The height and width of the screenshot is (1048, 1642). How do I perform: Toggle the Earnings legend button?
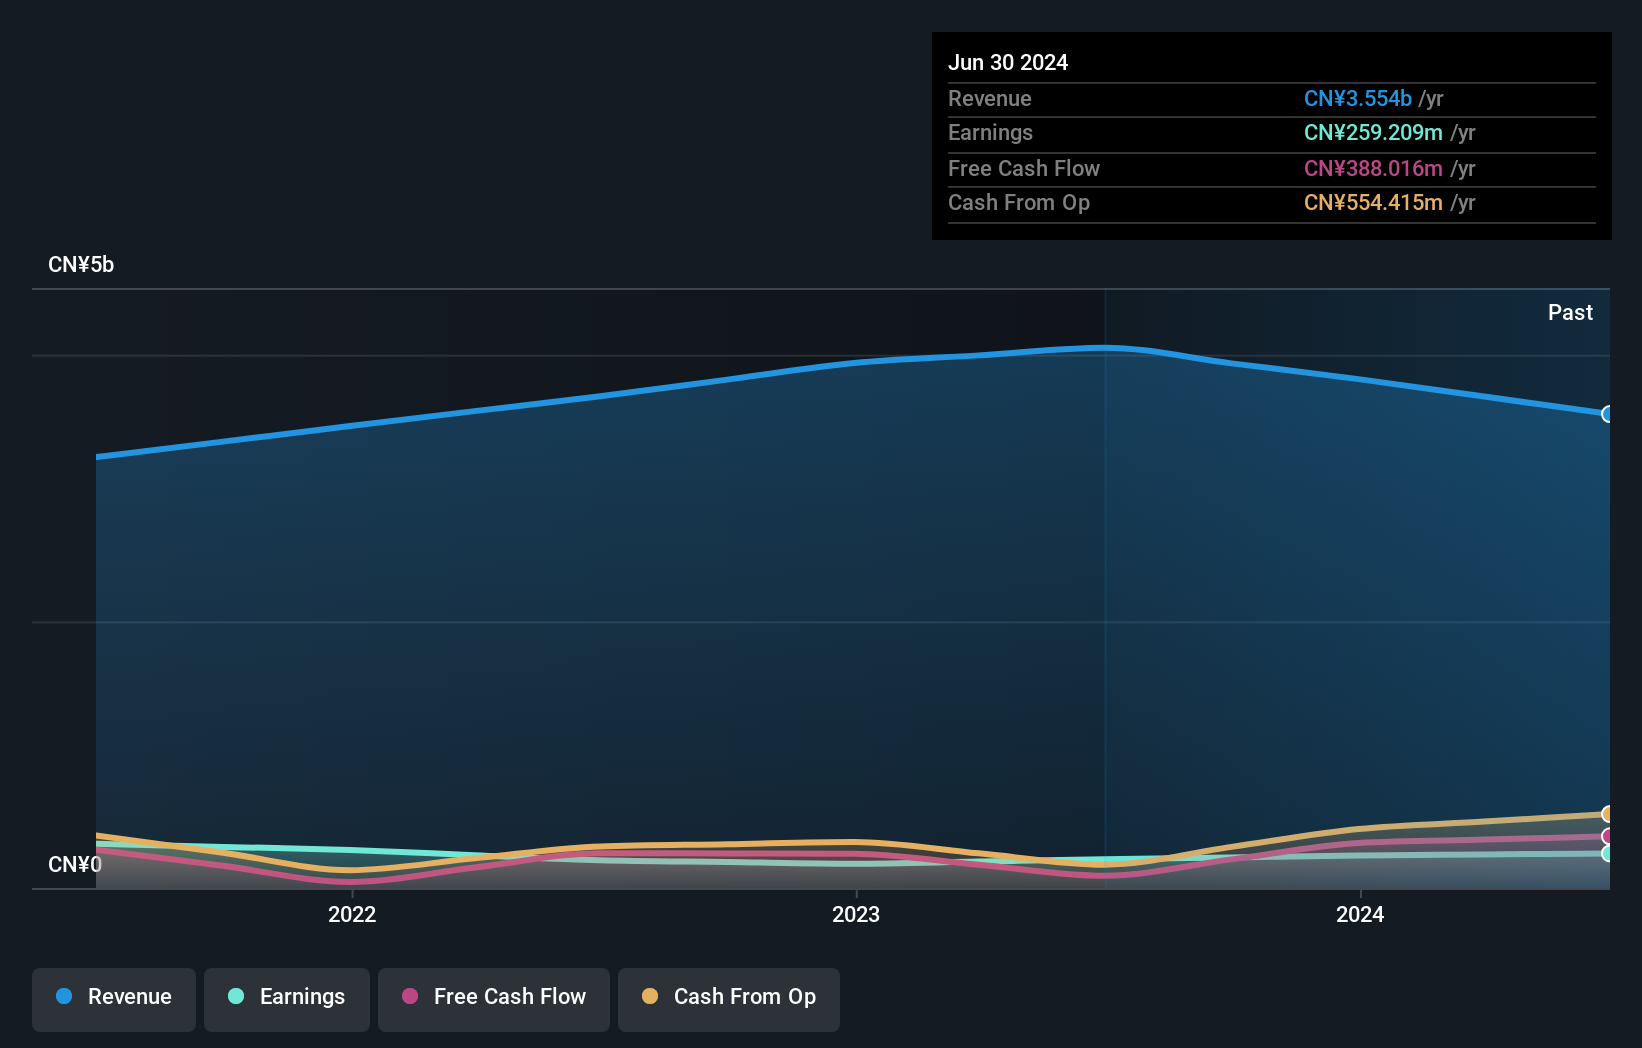point(287,999)
